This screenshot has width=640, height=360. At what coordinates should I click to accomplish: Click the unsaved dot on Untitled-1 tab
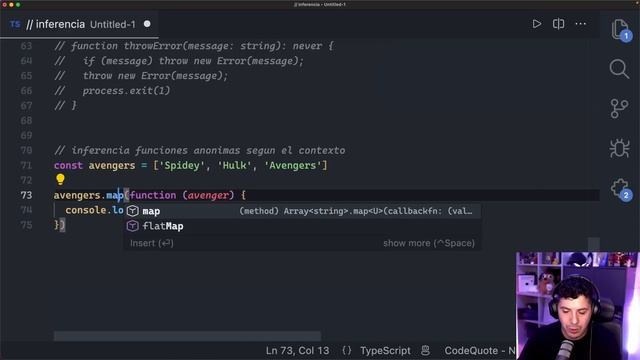point(147,24)
